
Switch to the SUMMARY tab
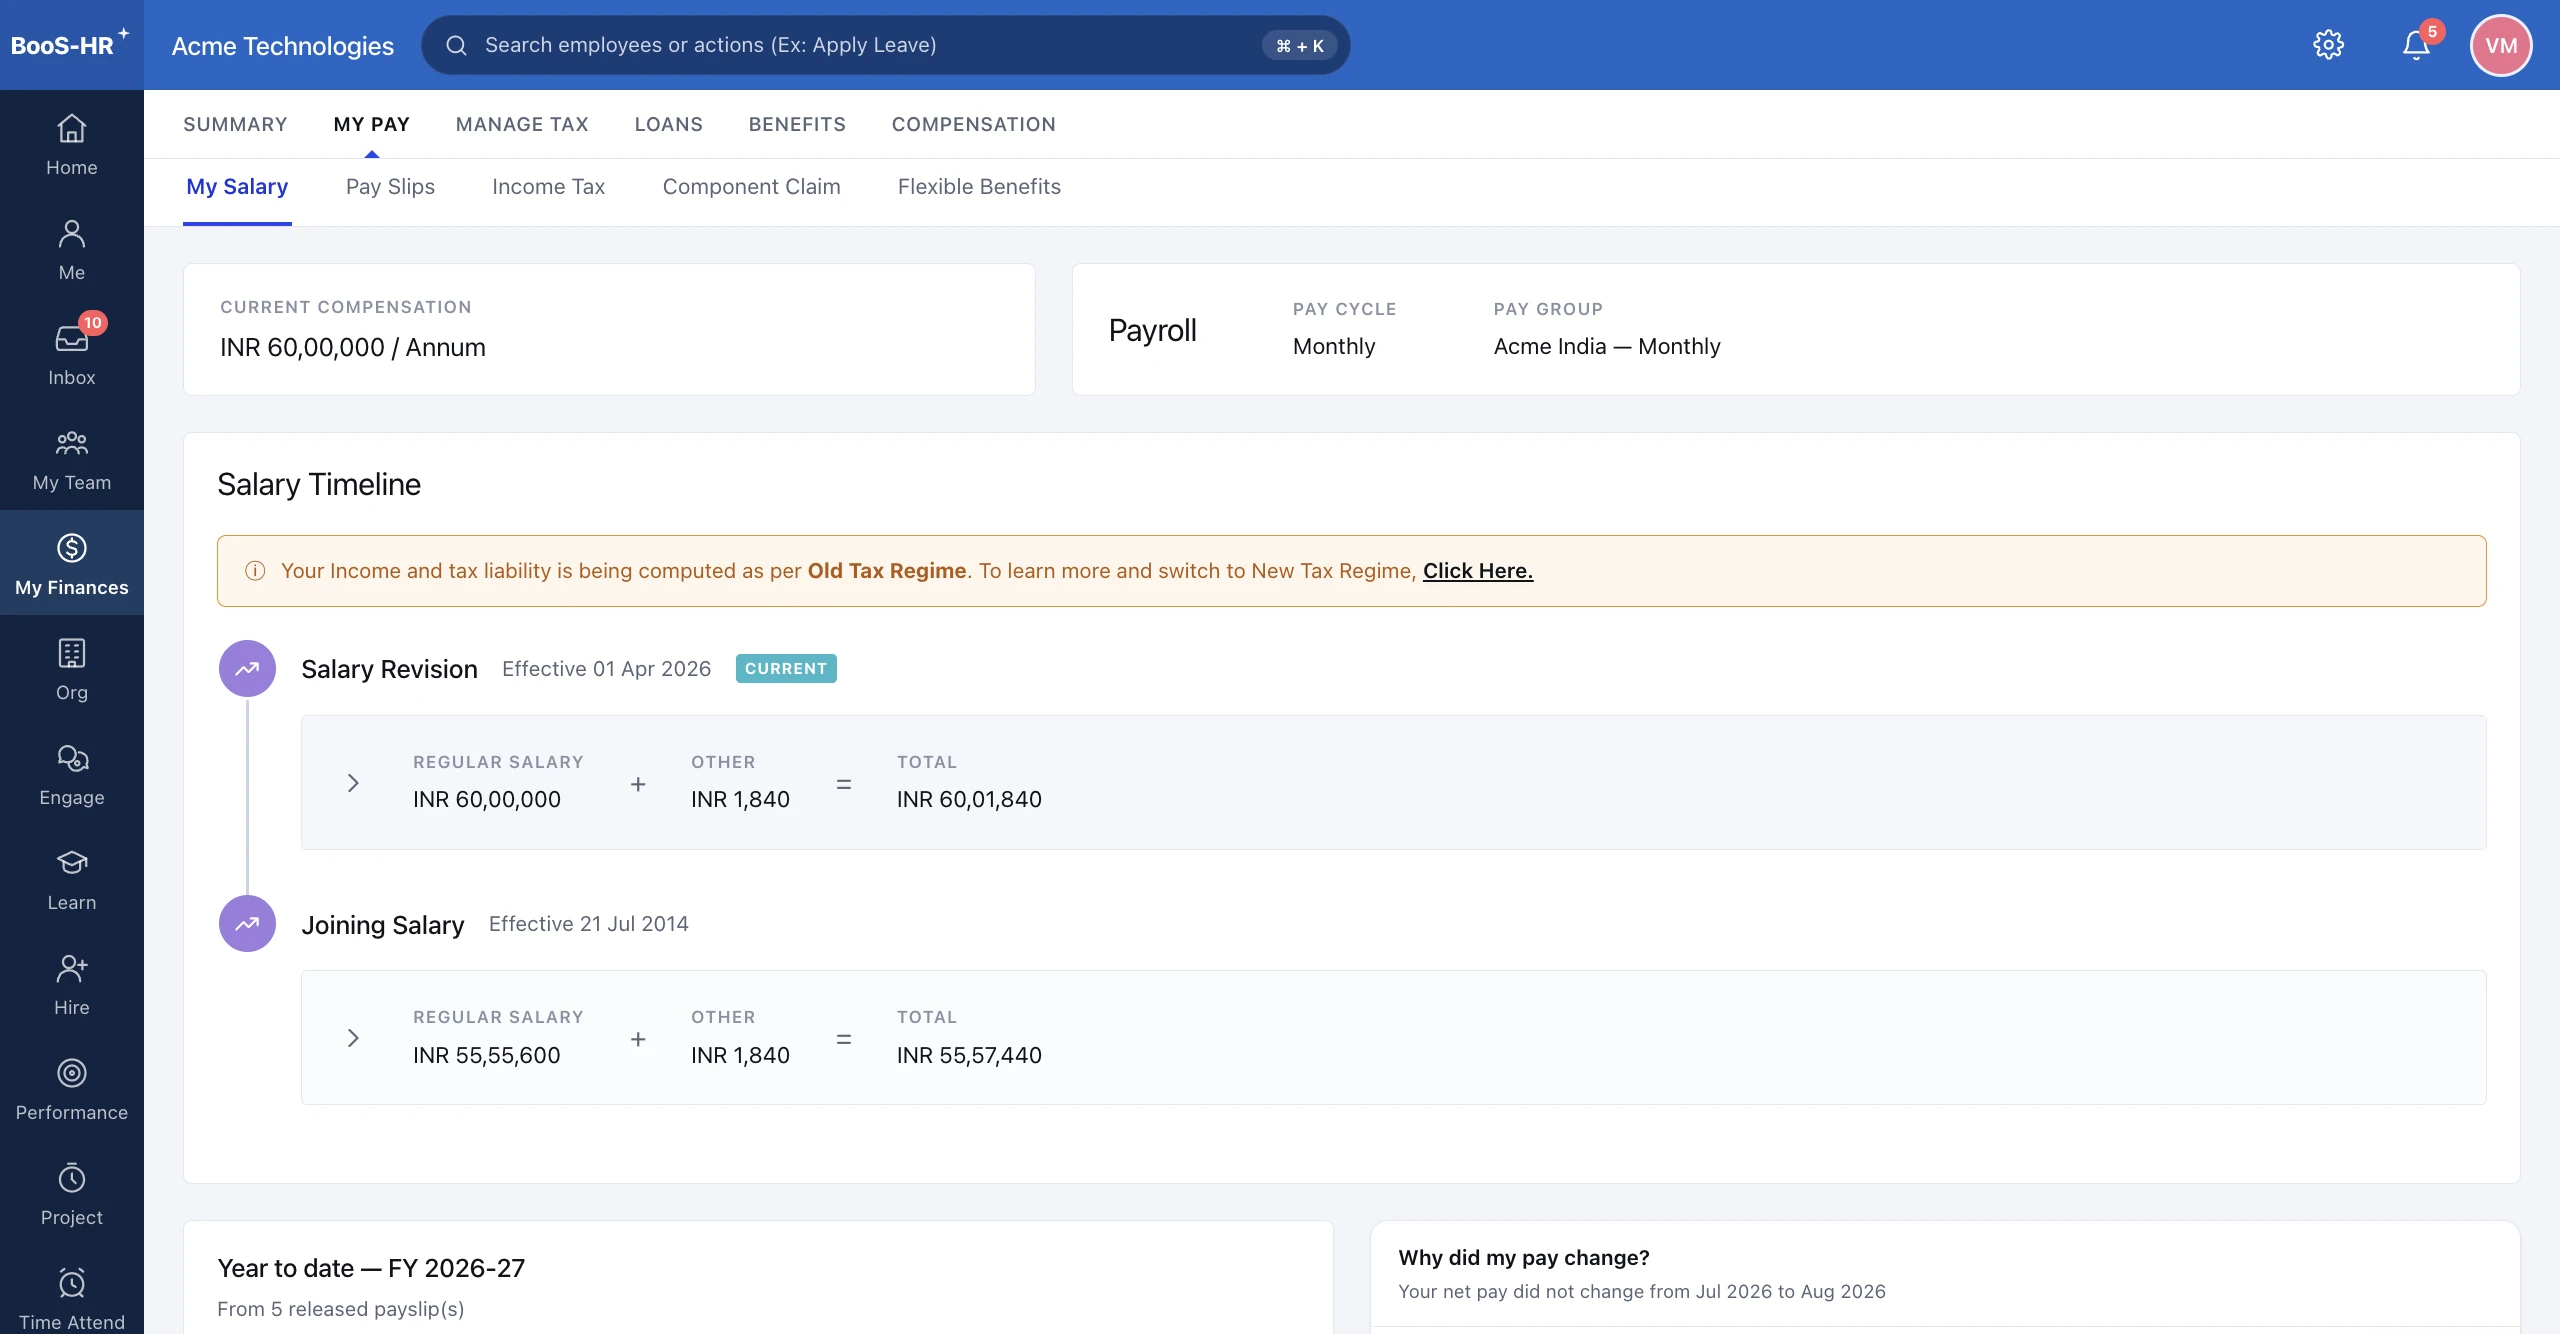point(235,124)
